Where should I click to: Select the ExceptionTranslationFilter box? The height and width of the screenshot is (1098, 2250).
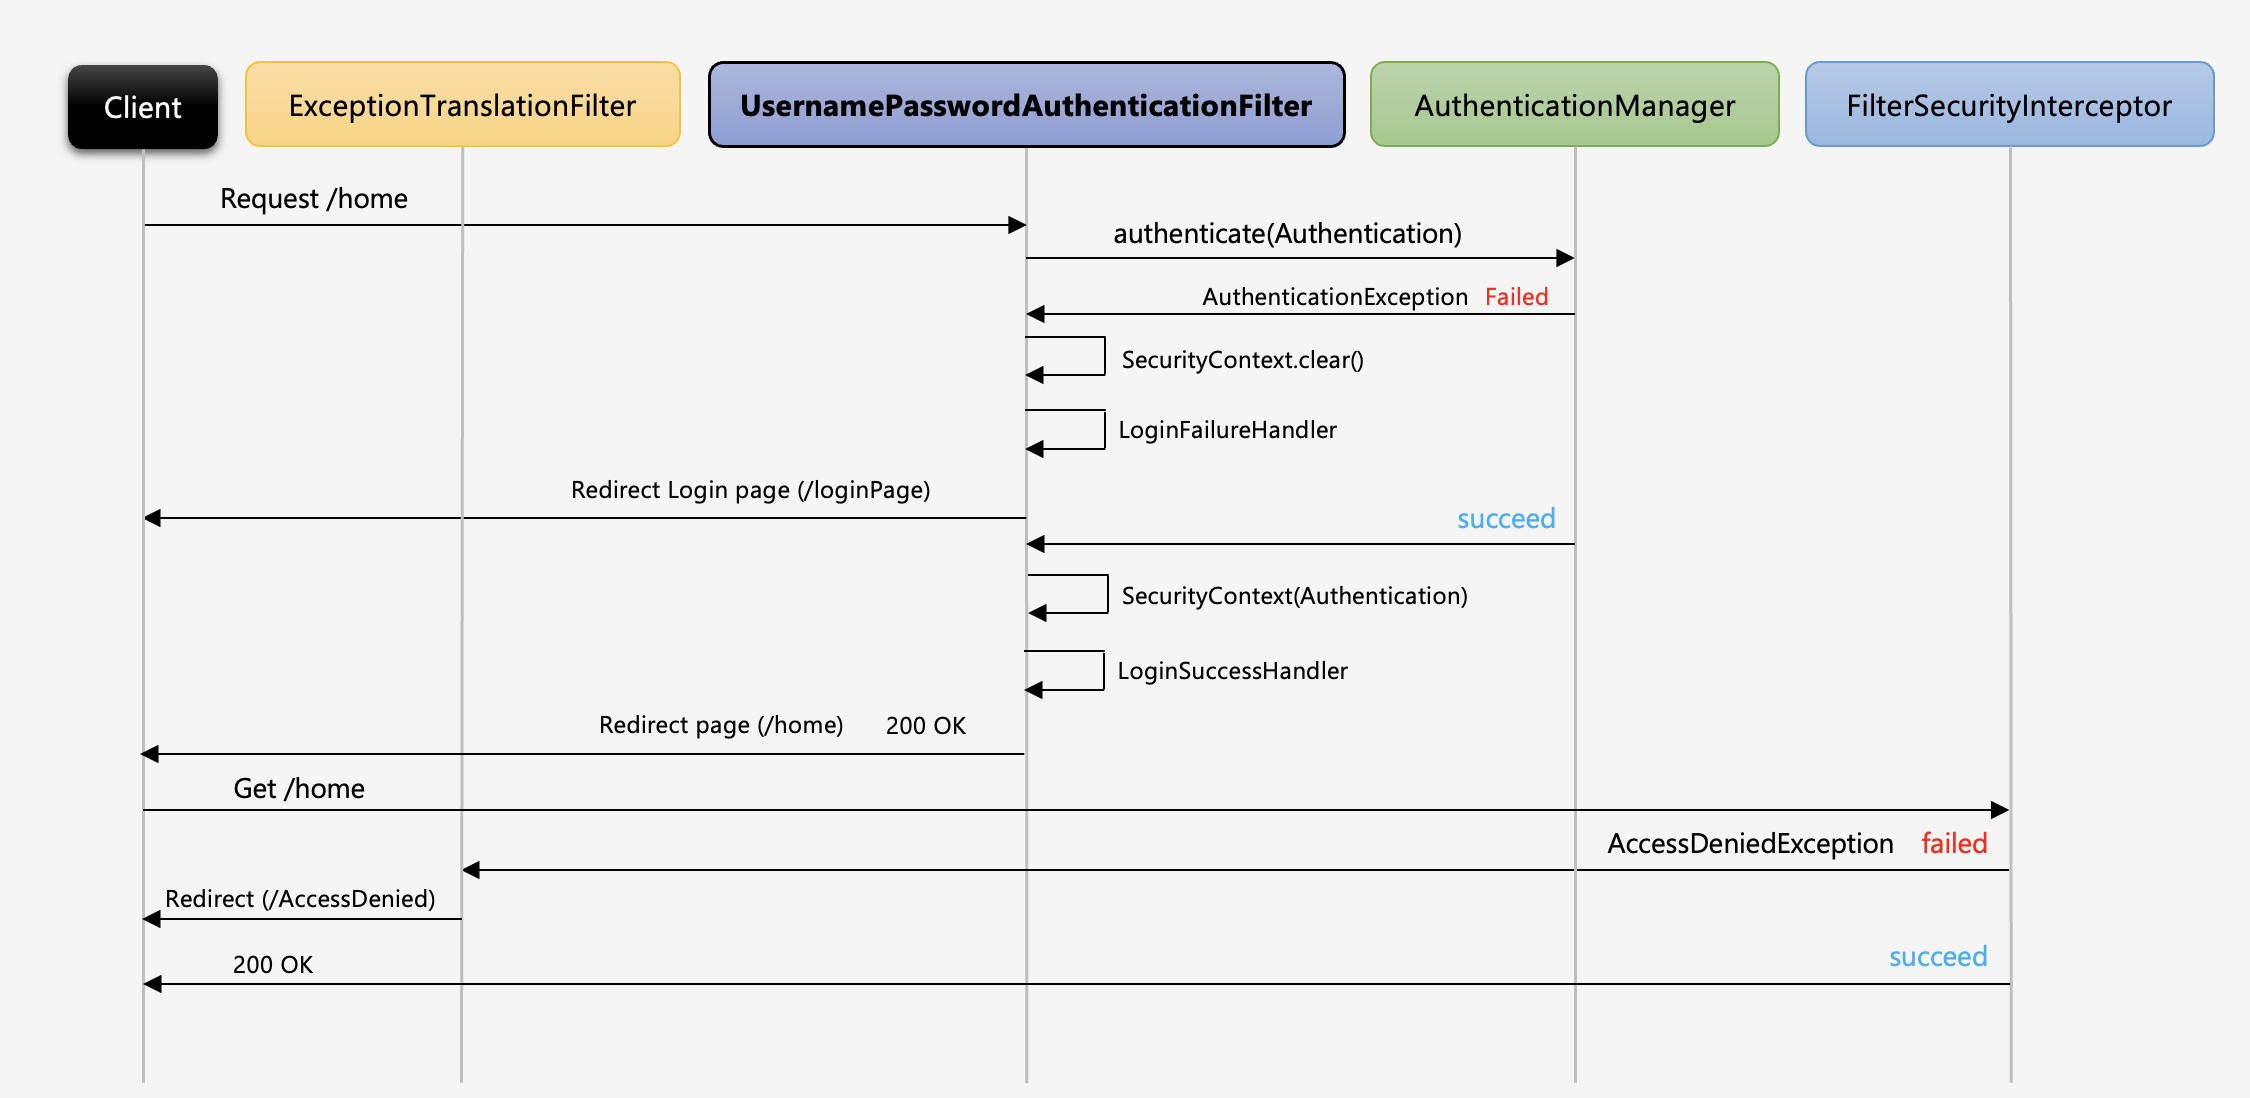point(462,105)
